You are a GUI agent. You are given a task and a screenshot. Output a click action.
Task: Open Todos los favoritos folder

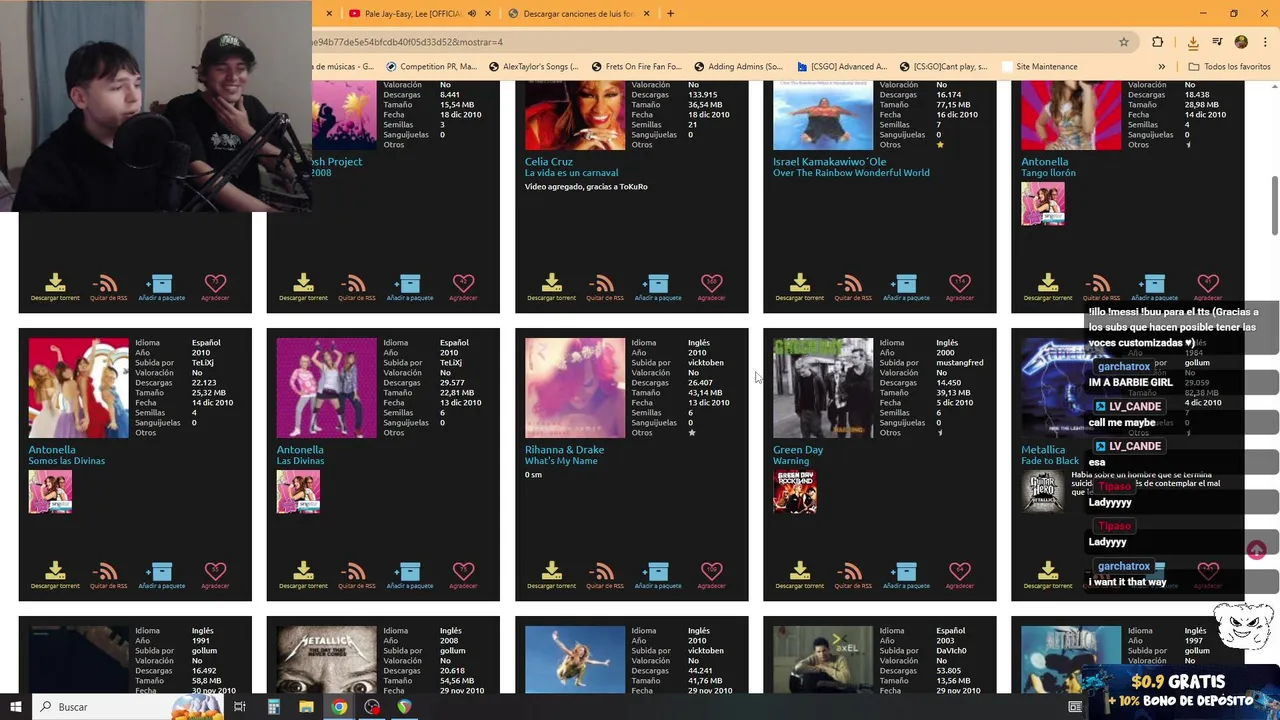click(x=1229, y=67)
